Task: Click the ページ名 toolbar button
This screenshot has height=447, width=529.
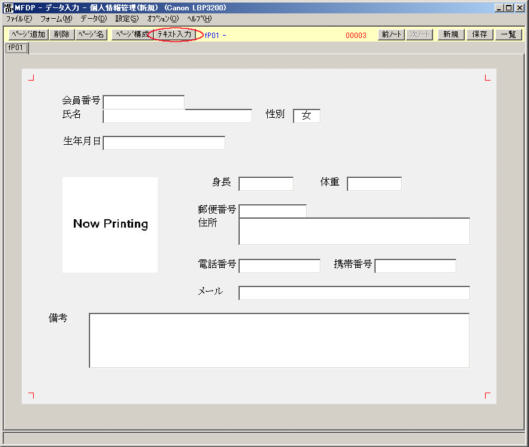Action: (x=91, y=34)
